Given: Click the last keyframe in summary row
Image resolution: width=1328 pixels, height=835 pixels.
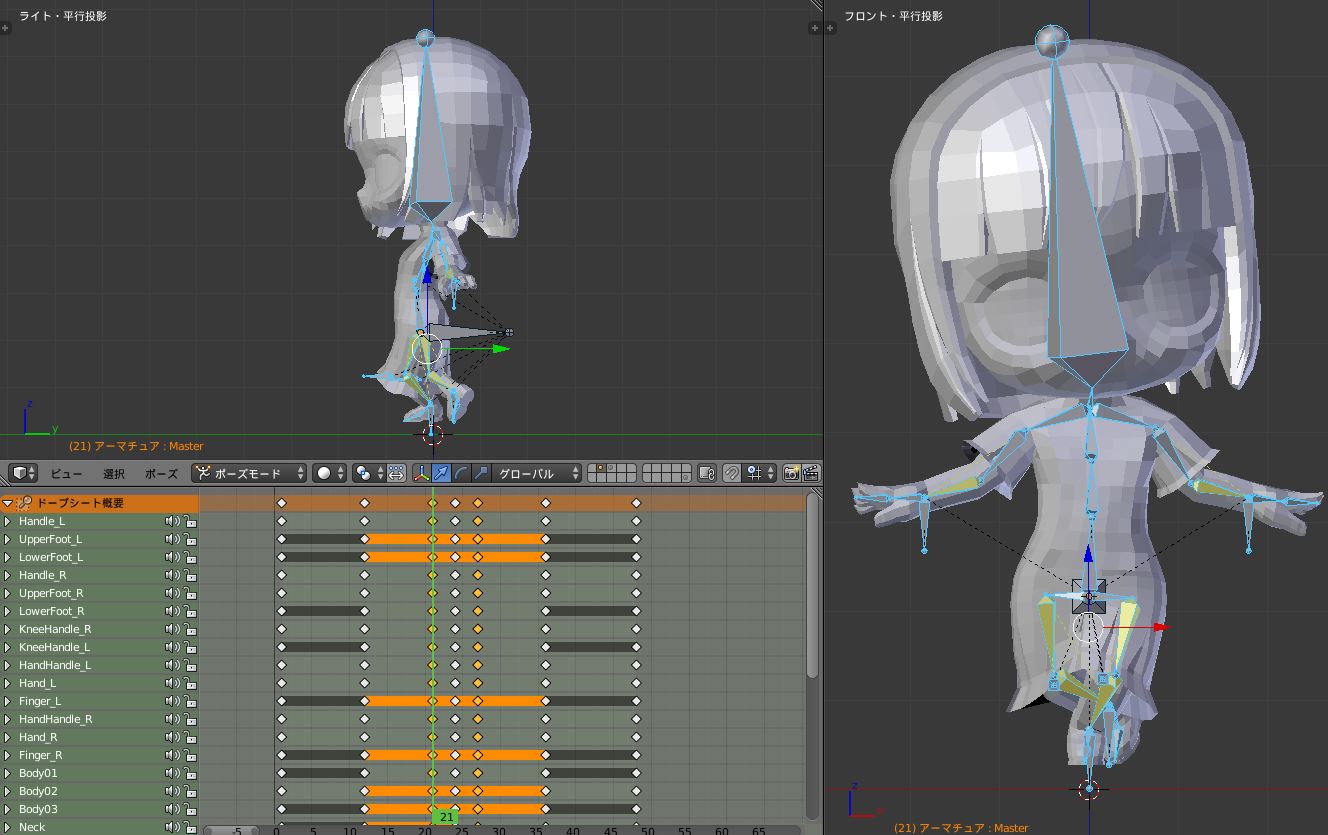Looking at the screenshot, I should pyautogui.click(x=636, y=503).
